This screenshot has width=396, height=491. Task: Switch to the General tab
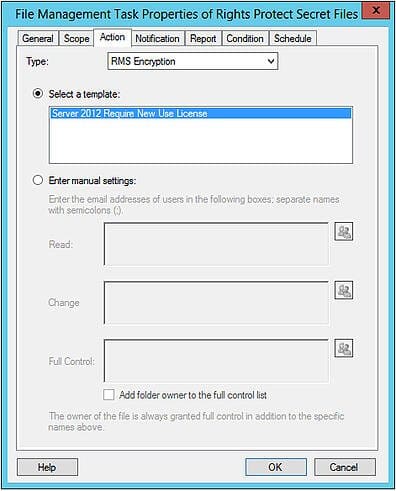click(x=38, y=38)
